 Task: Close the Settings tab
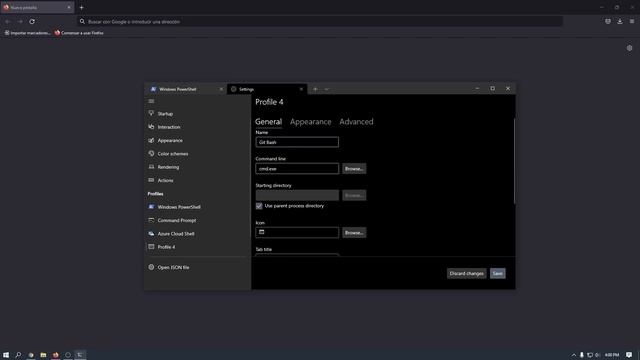[x=301, y=89]
